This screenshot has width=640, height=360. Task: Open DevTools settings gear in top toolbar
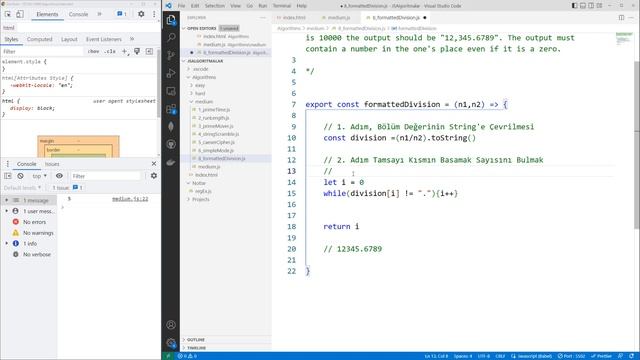coord(141,14)
